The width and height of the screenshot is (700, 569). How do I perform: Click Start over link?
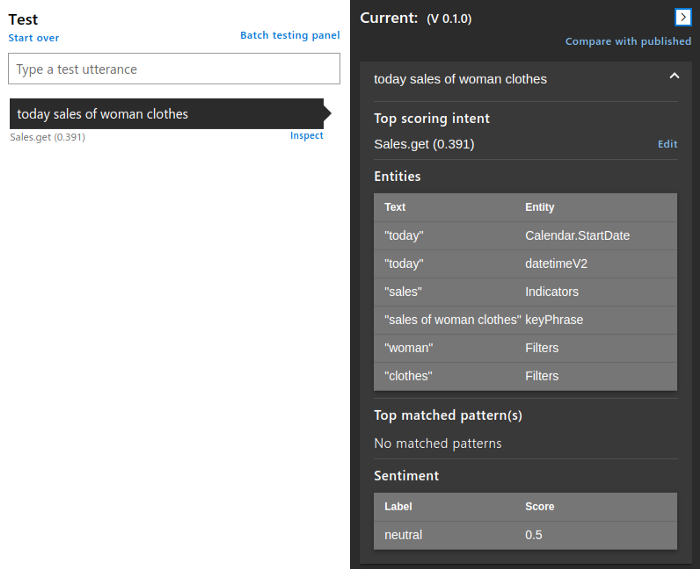coord(33,38)
